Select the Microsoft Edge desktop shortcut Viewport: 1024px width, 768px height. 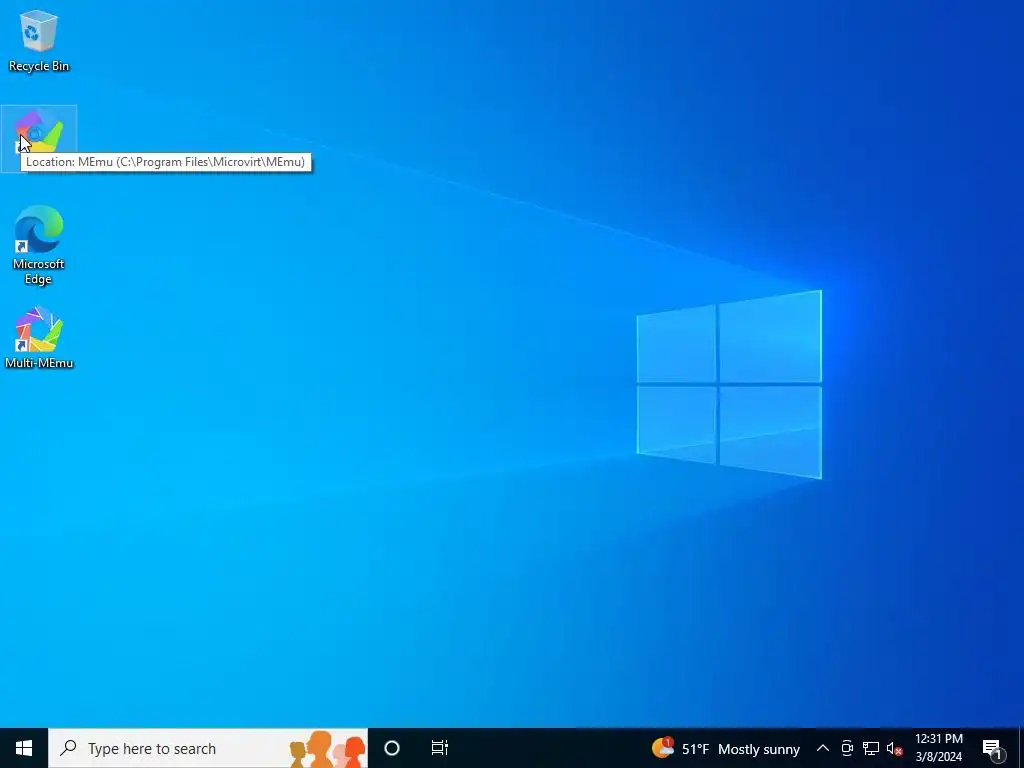[x=39, y=245]
